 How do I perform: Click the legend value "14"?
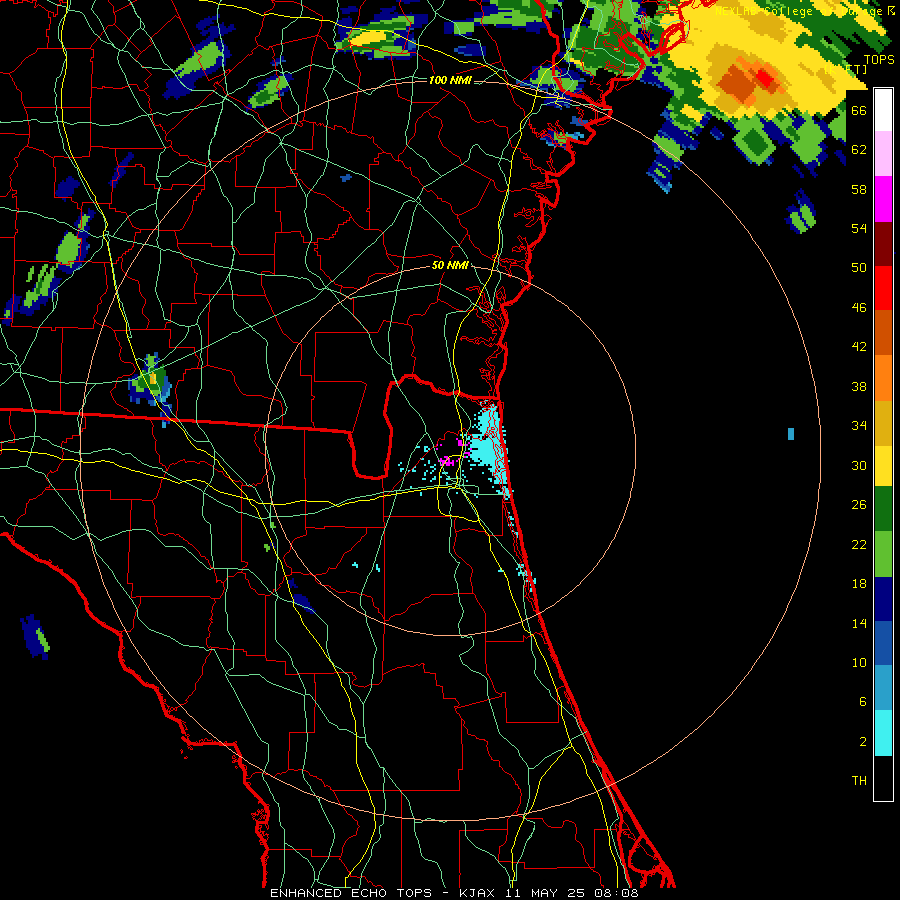859,623
